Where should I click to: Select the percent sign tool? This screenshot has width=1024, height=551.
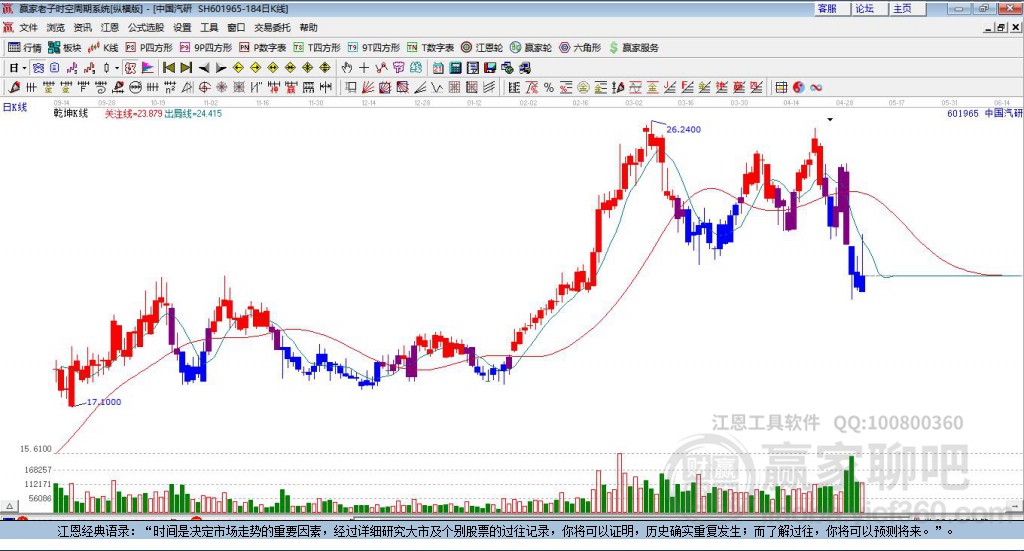(549, 87)
